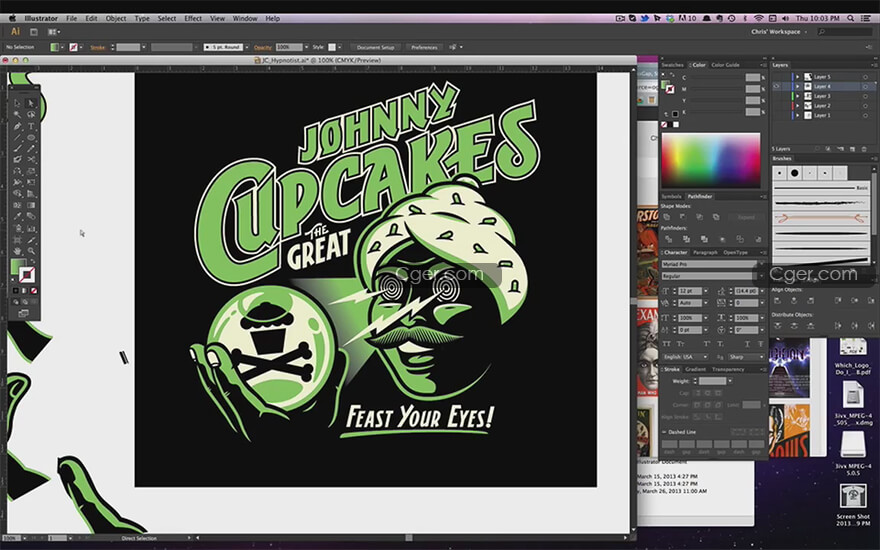Click the All Caps icon in Character panel
The height and width of the screenshot is (550, 880).
667,343
